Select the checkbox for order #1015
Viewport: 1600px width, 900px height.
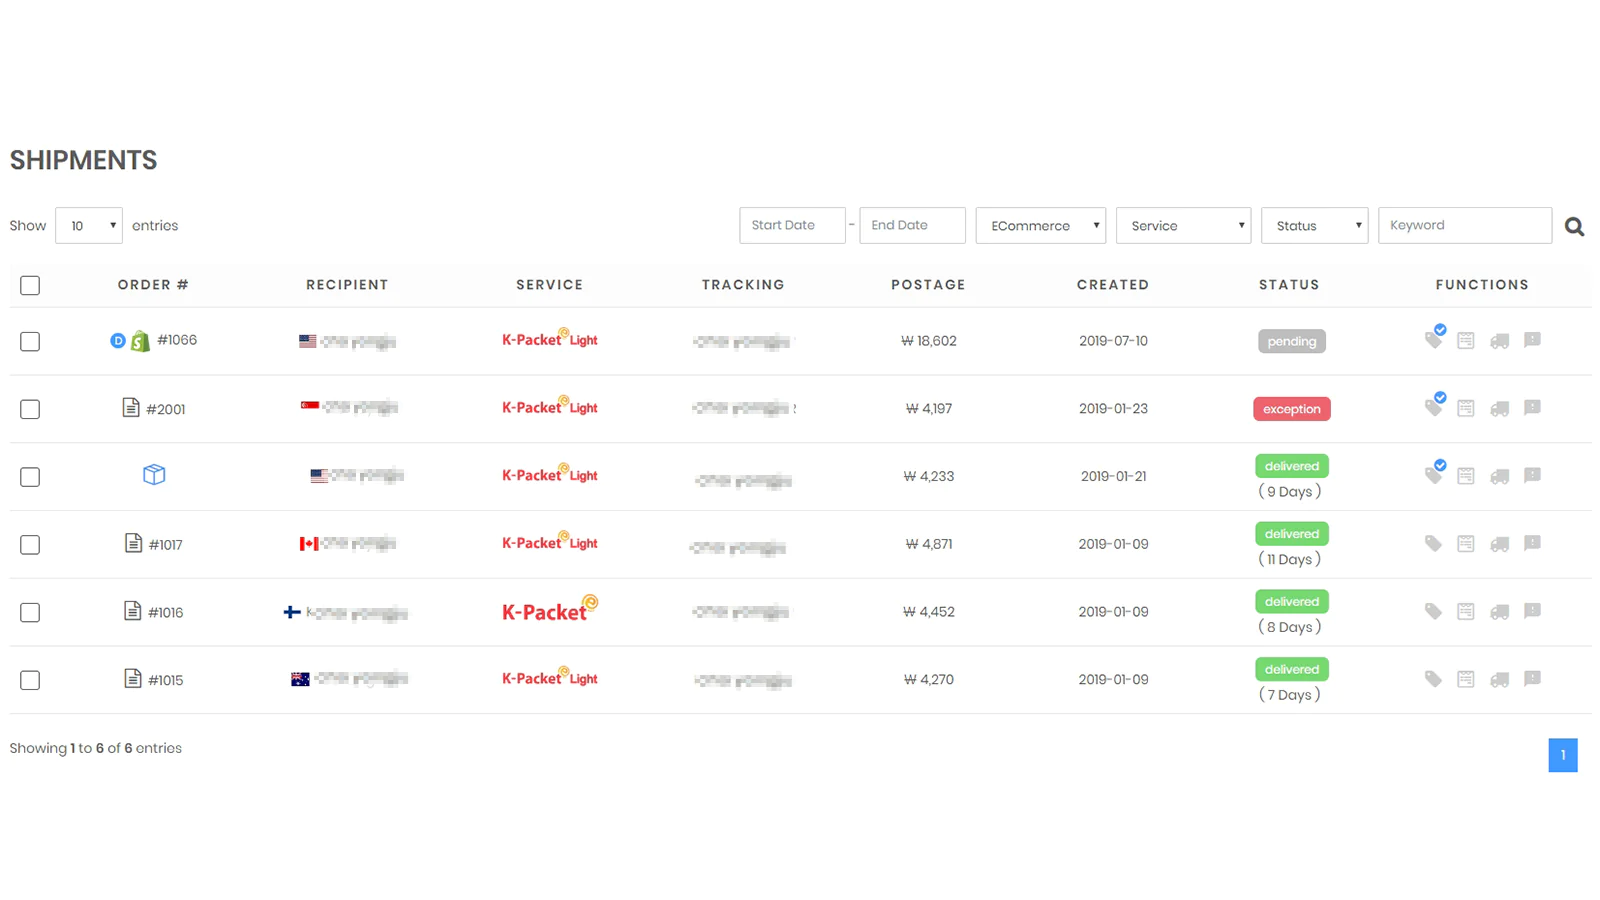pos(30,680)
